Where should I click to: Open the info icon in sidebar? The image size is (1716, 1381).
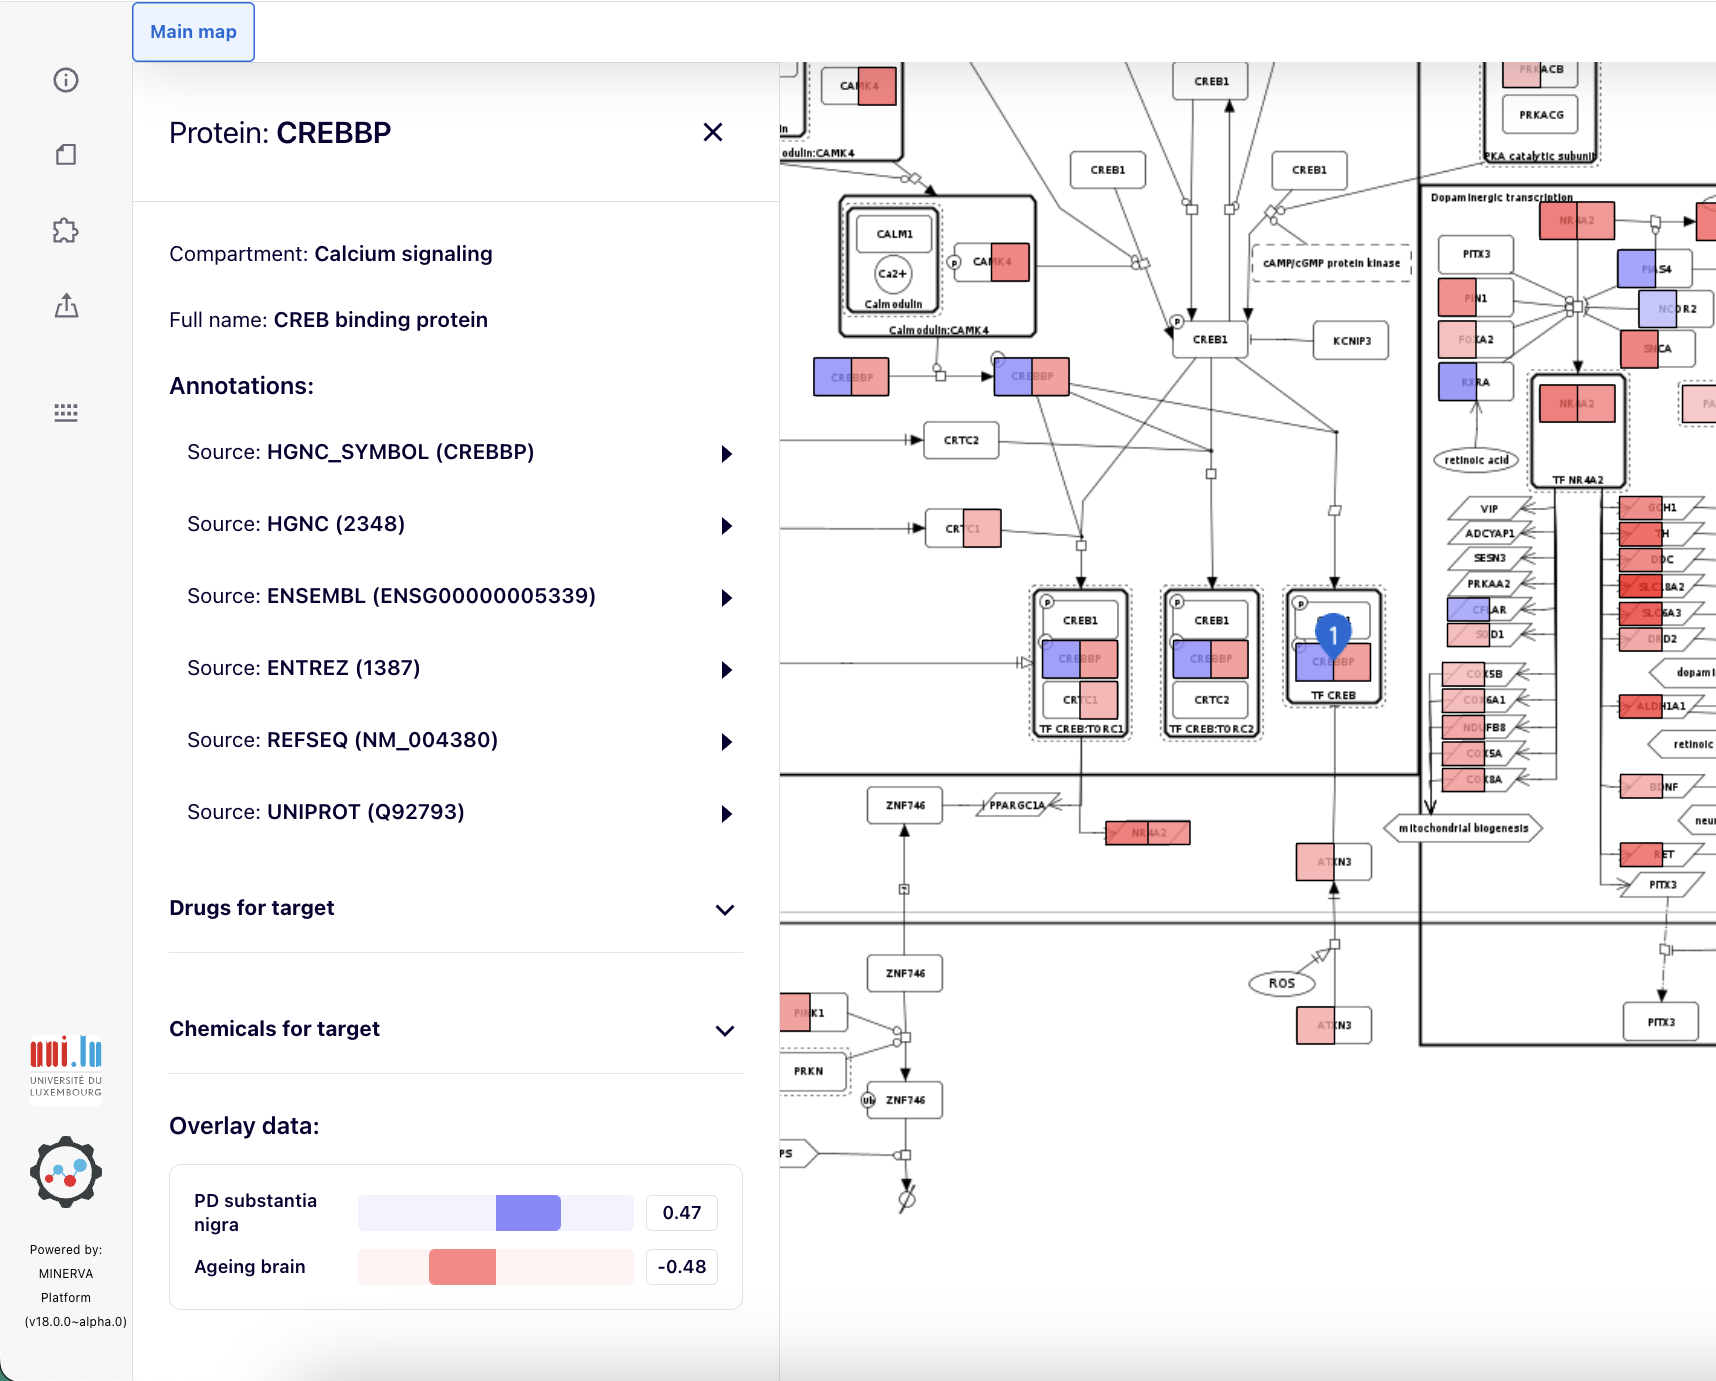(x=66, y=80)
